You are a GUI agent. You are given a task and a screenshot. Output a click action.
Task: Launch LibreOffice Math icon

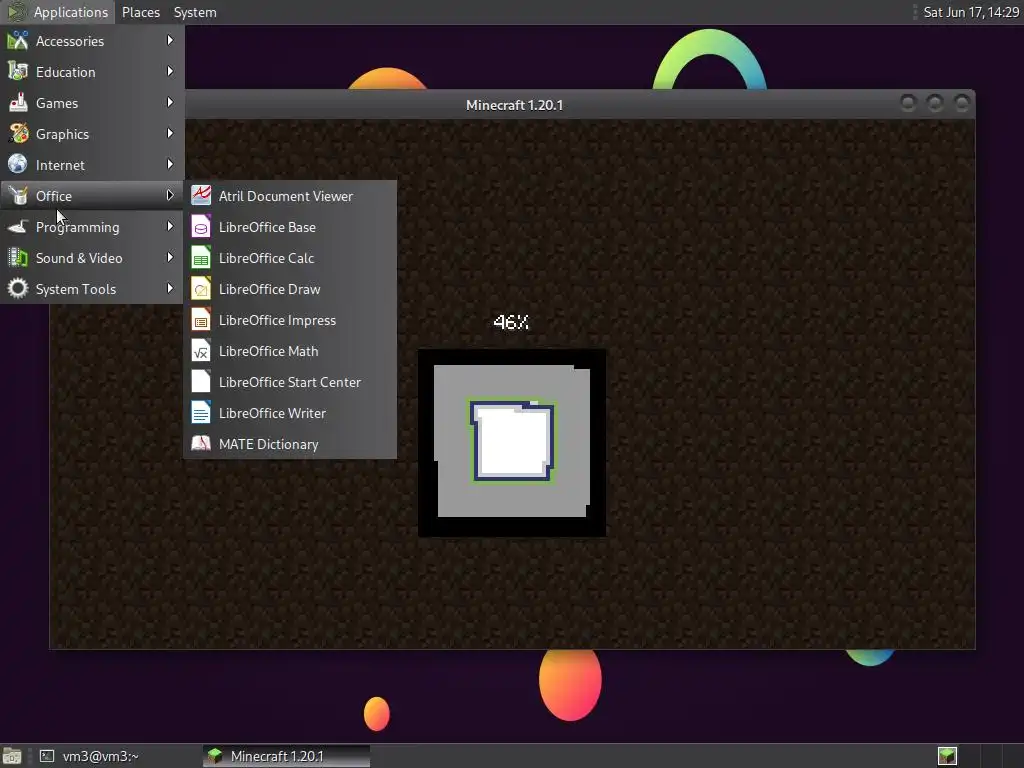200,351
